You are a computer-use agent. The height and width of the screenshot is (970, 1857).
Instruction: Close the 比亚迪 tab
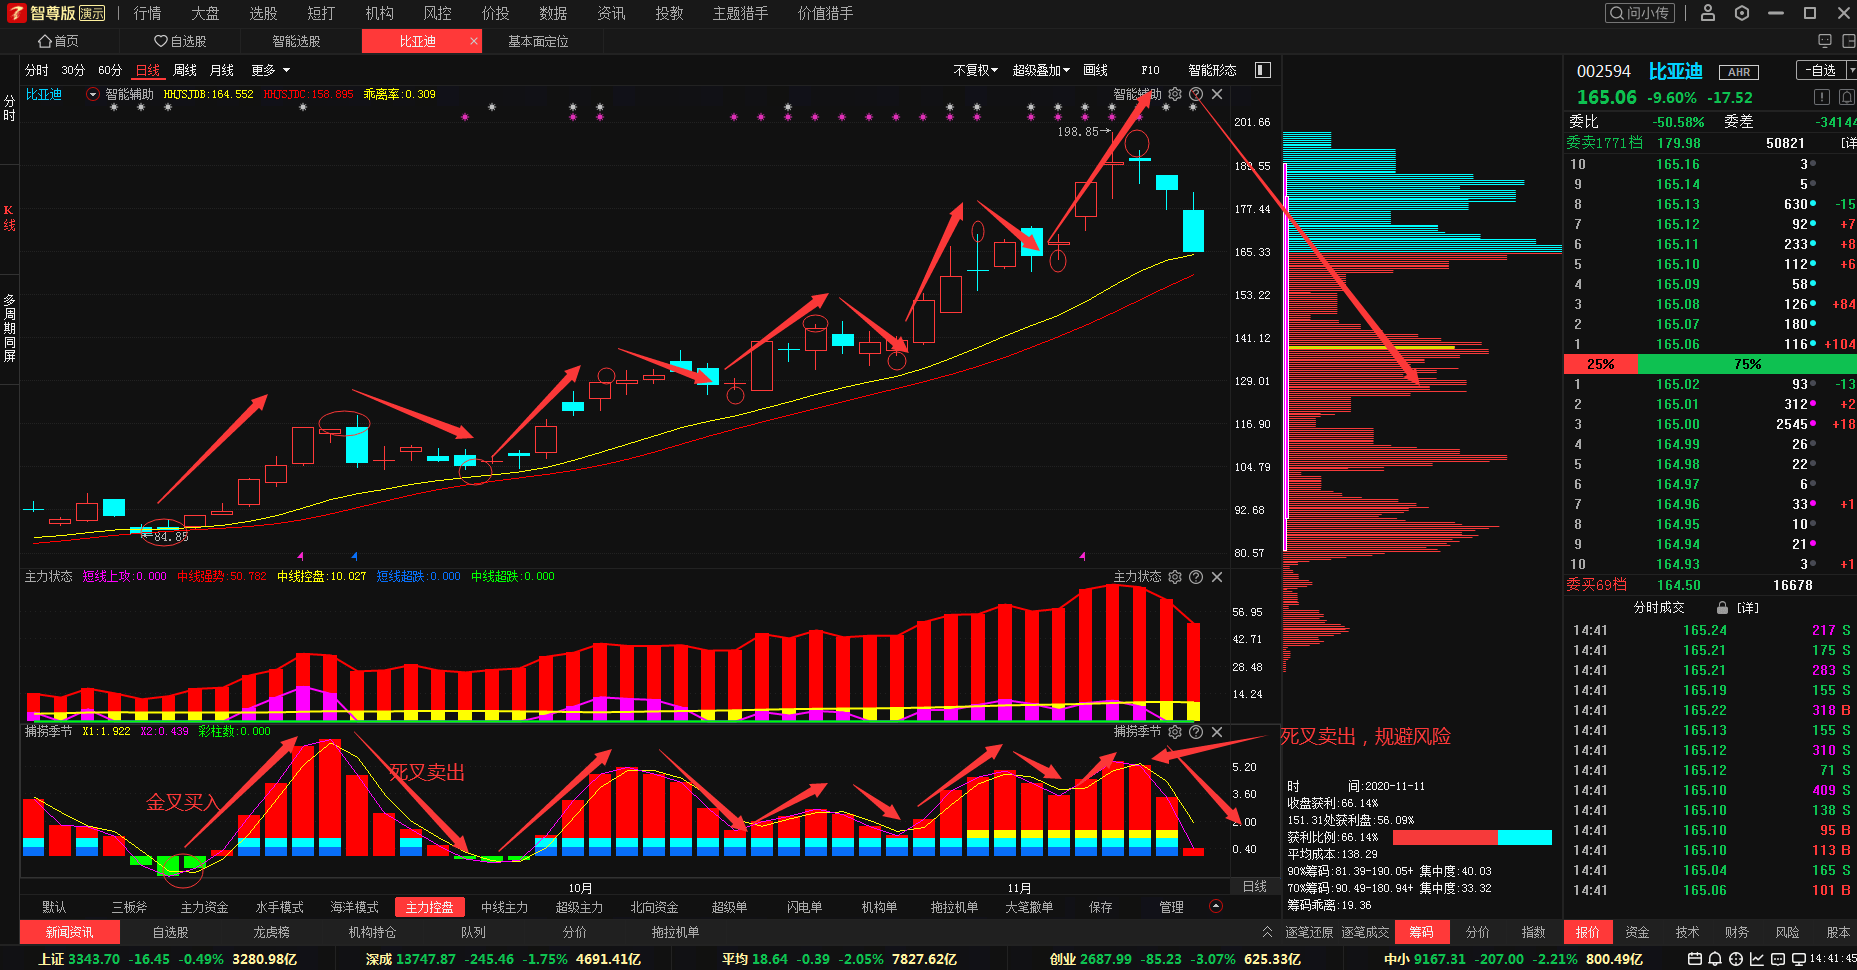pos(473,41)
